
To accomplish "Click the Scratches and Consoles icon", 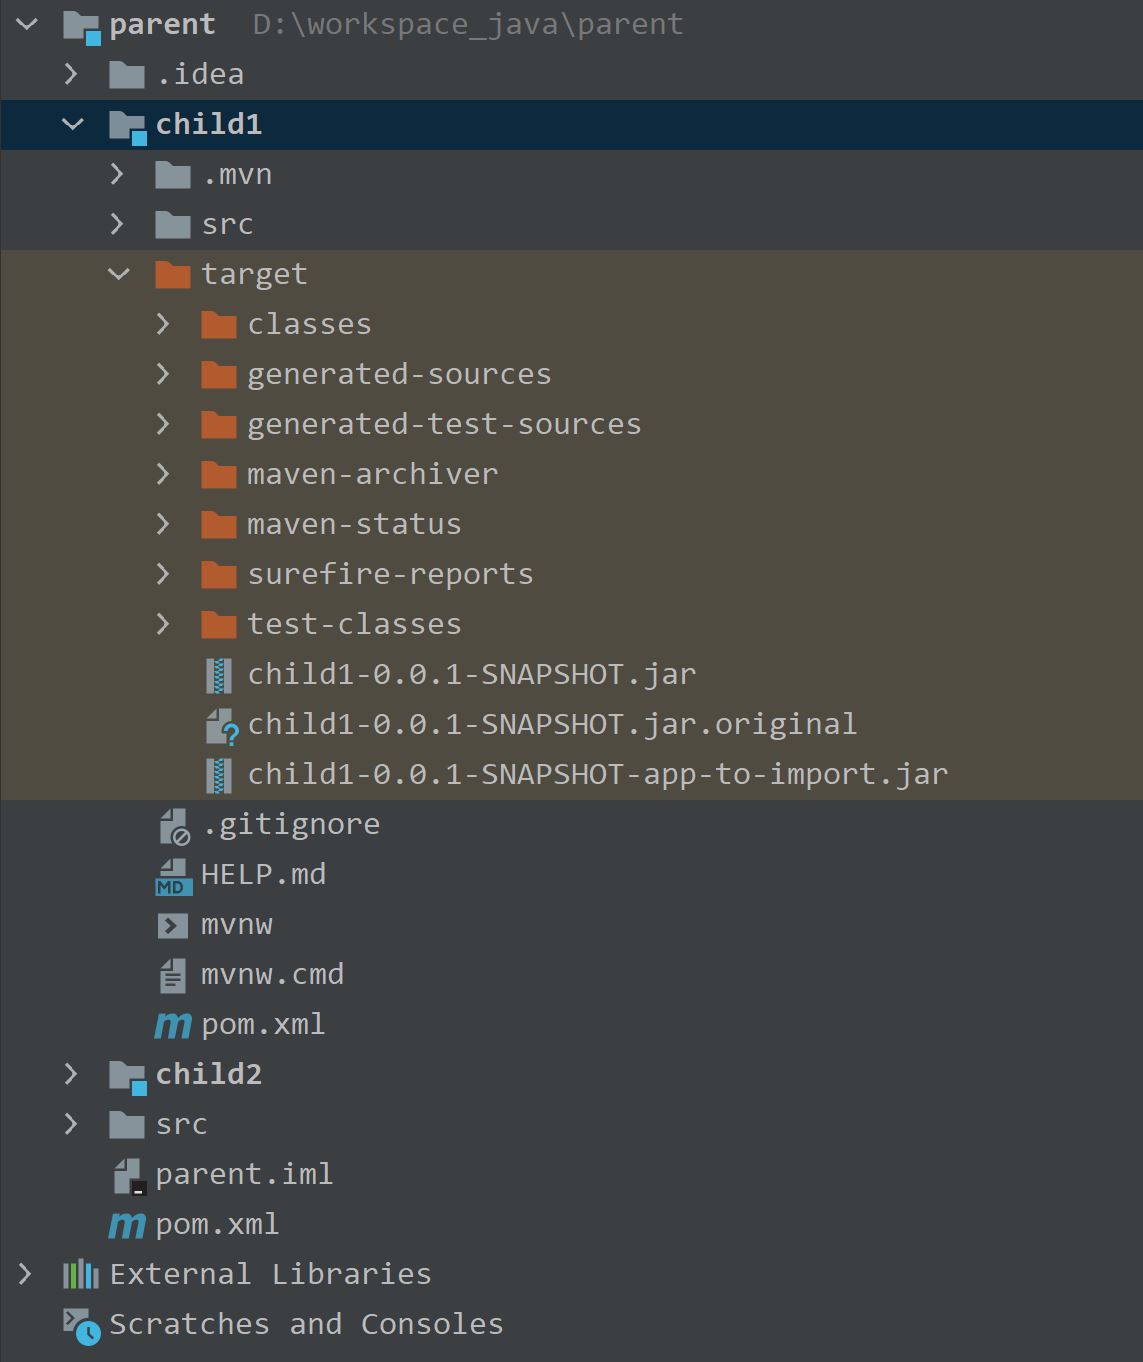I will click(x=80, y=1325).
